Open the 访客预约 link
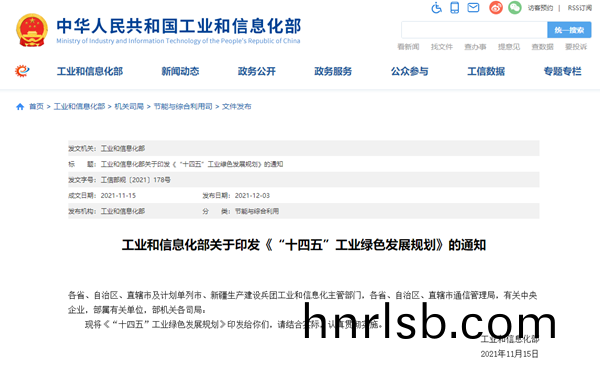 click(x=540, y=8)
